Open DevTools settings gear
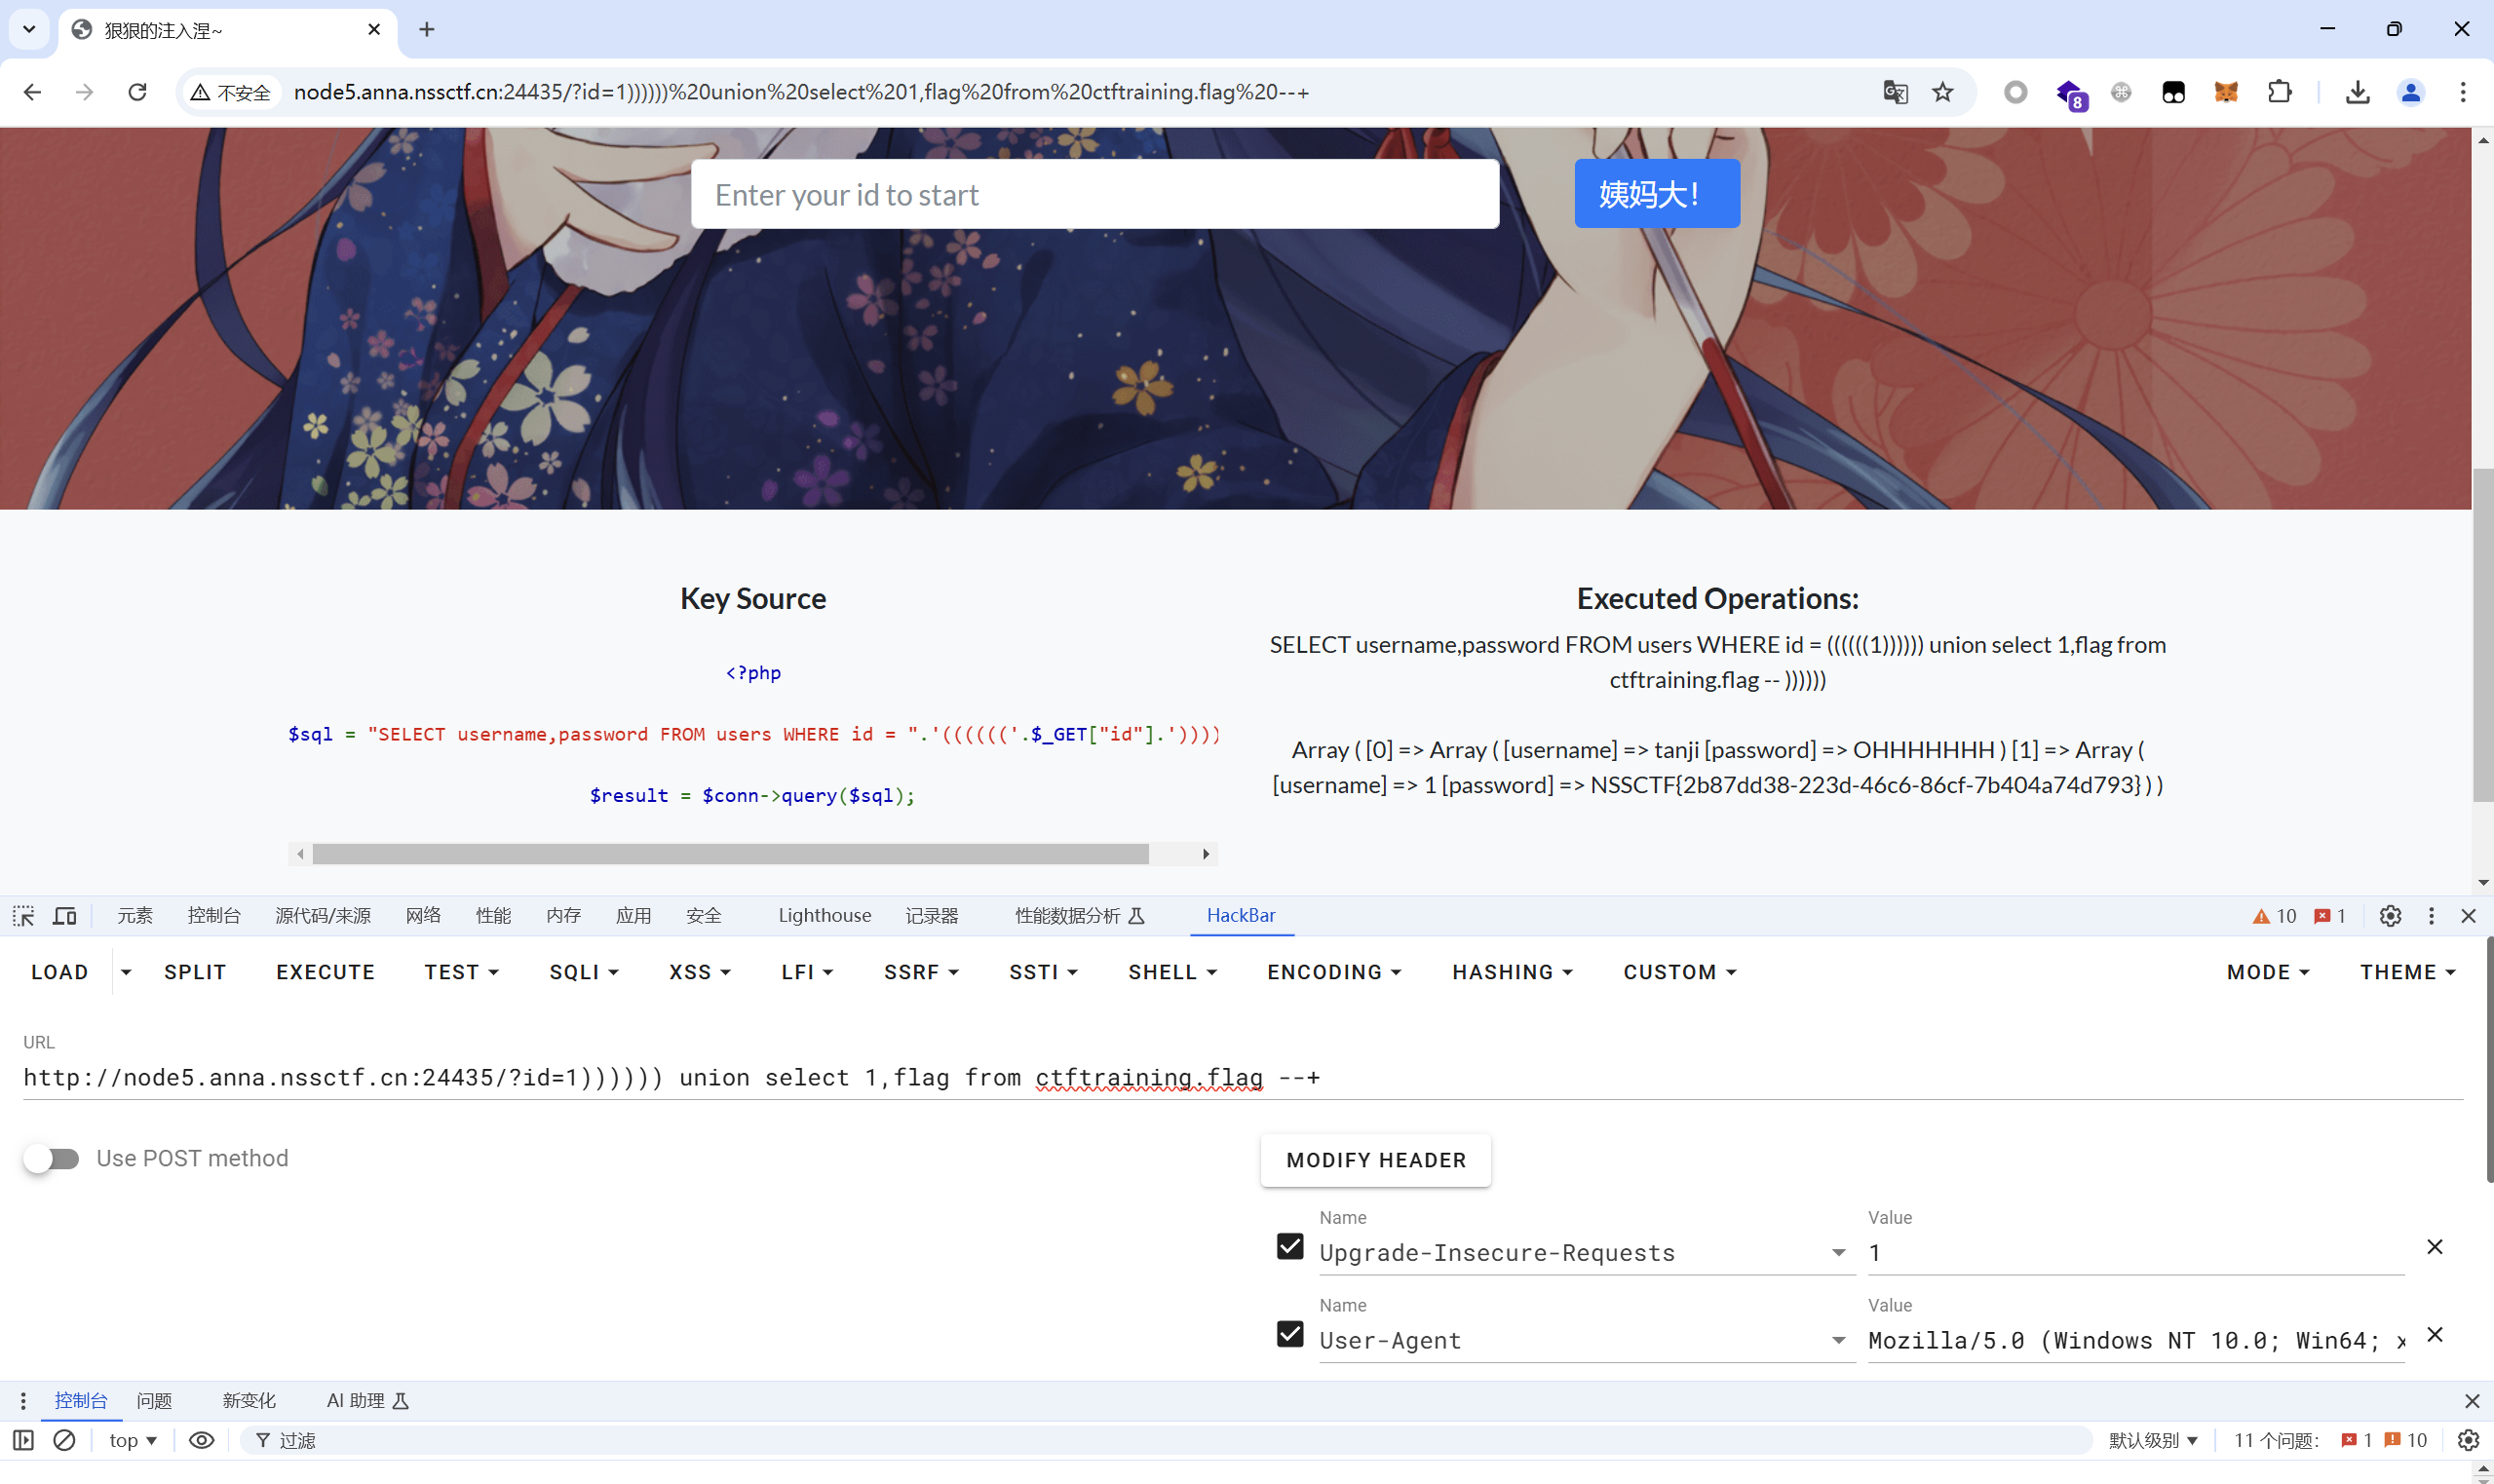This screenshot has height=1484, width=2494. point(2390,915)
